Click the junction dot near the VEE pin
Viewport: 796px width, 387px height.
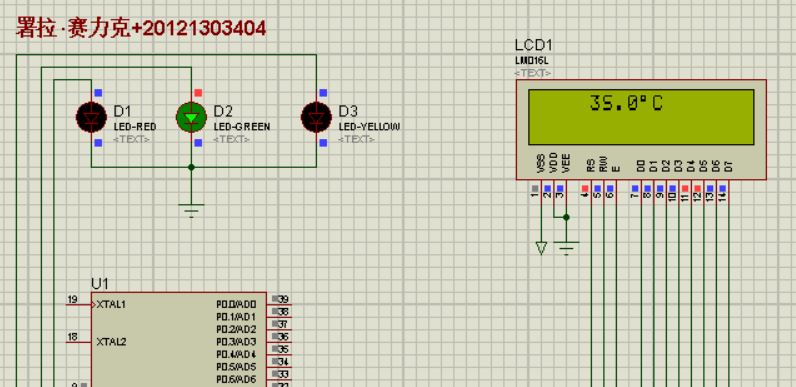point(567,217)
